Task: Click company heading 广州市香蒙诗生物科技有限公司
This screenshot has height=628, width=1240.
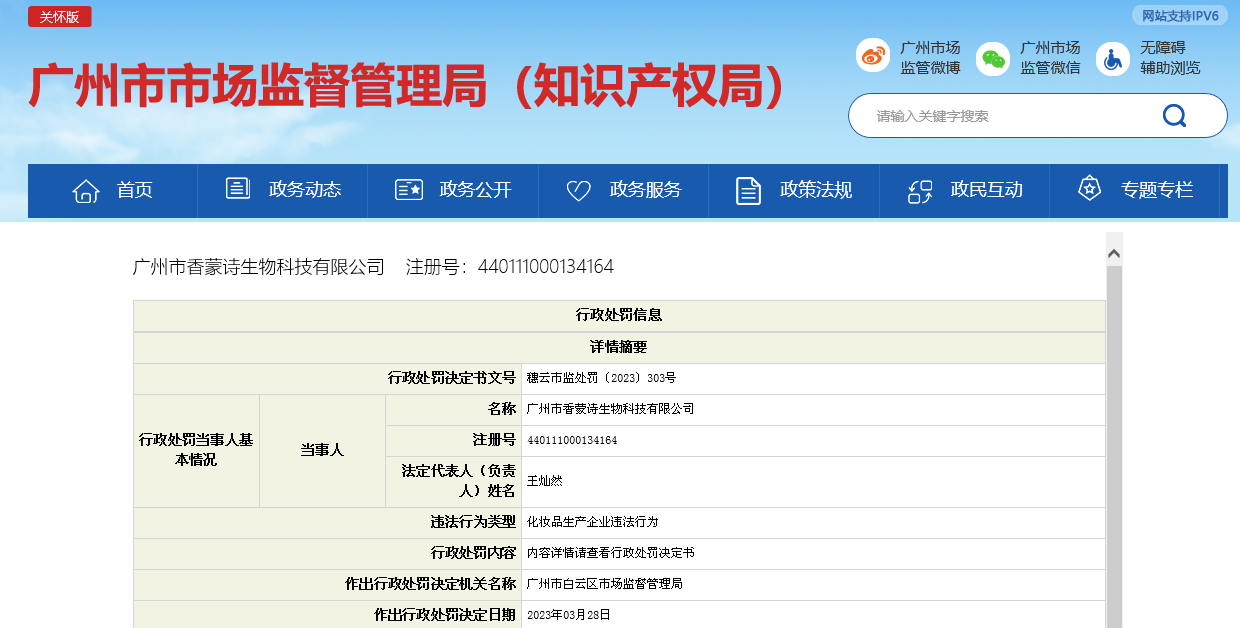Action: point(259,267)
